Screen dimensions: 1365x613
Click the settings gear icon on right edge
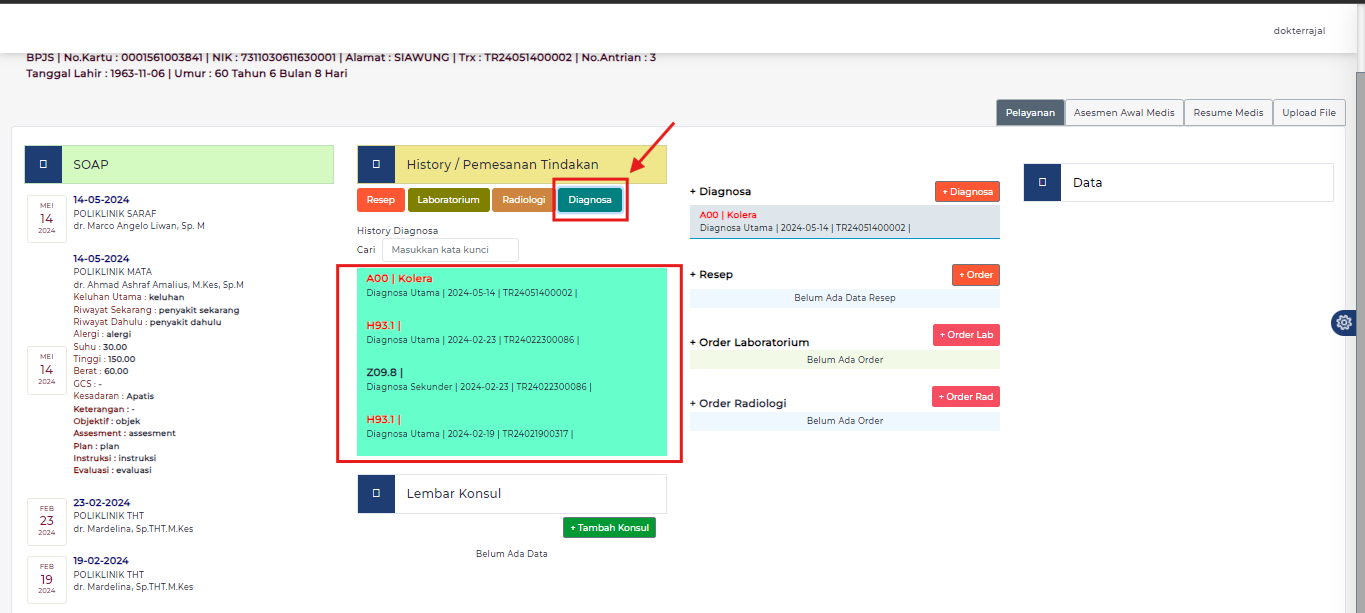tap(1344, 322)
